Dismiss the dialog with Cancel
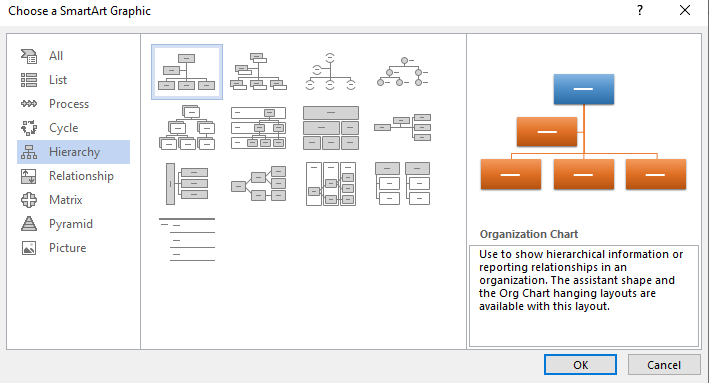 (x=664, y=364)
